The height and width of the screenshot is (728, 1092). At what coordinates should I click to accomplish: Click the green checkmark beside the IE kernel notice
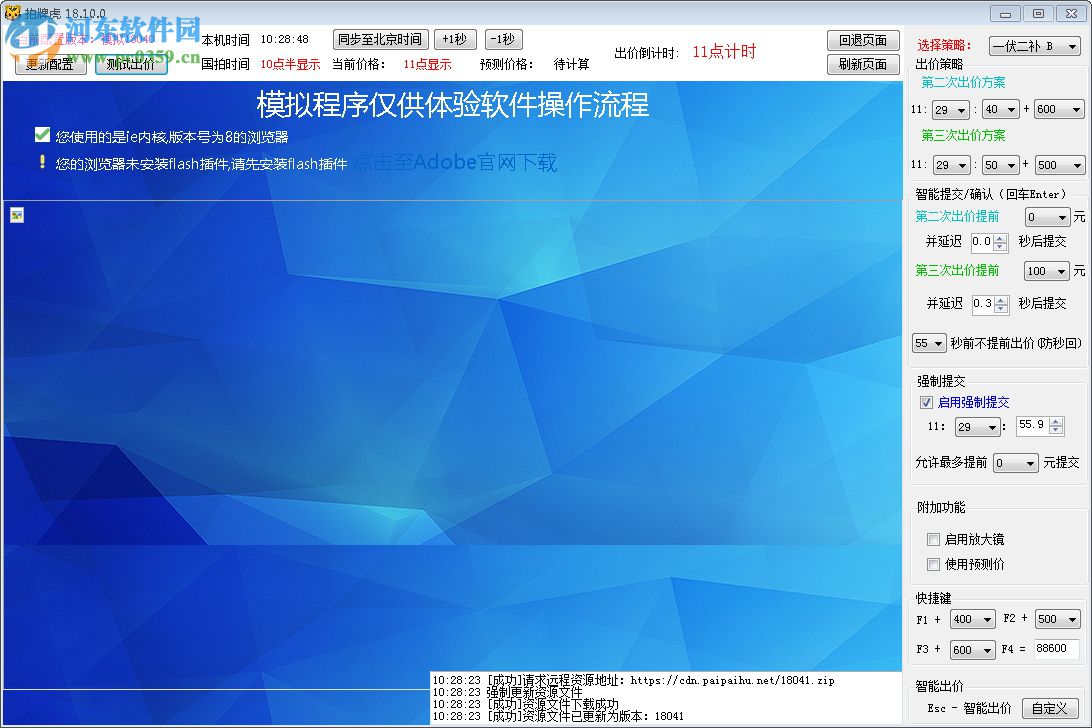click(41, 133)
